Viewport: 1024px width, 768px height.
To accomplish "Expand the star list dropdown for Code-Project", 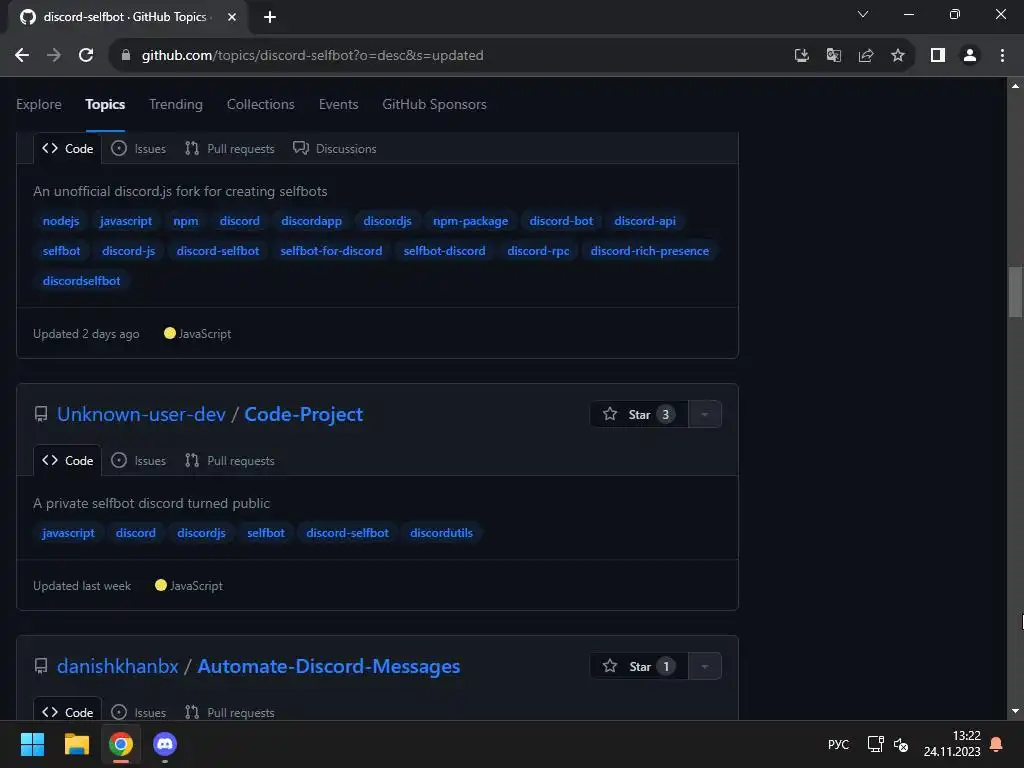I will tap(705, 415).
